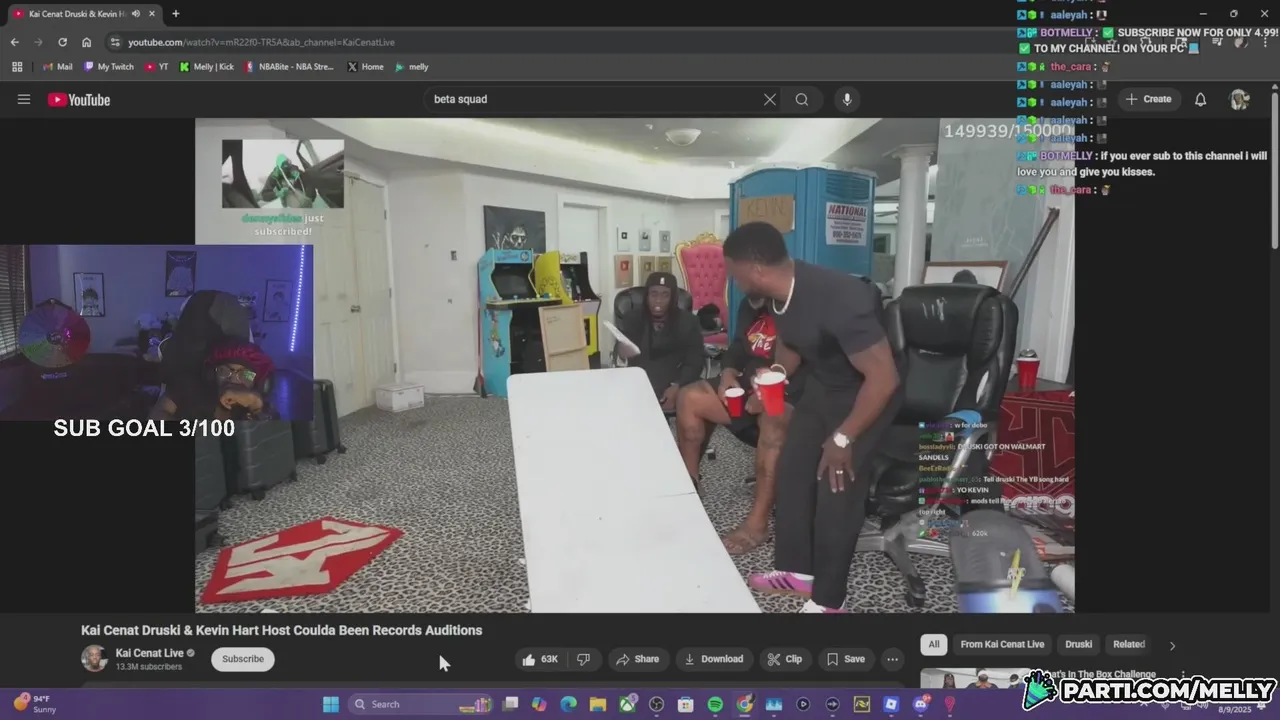
Task: Open the My Twitch bookmark
Action: pos(109,67)
